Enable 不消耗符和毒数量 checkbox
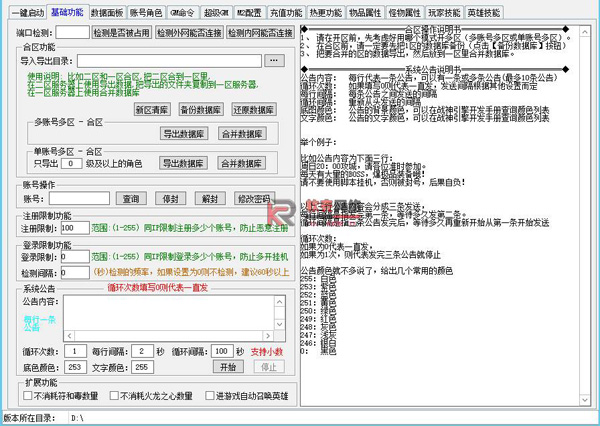600x426 pixels. [28, 395]
